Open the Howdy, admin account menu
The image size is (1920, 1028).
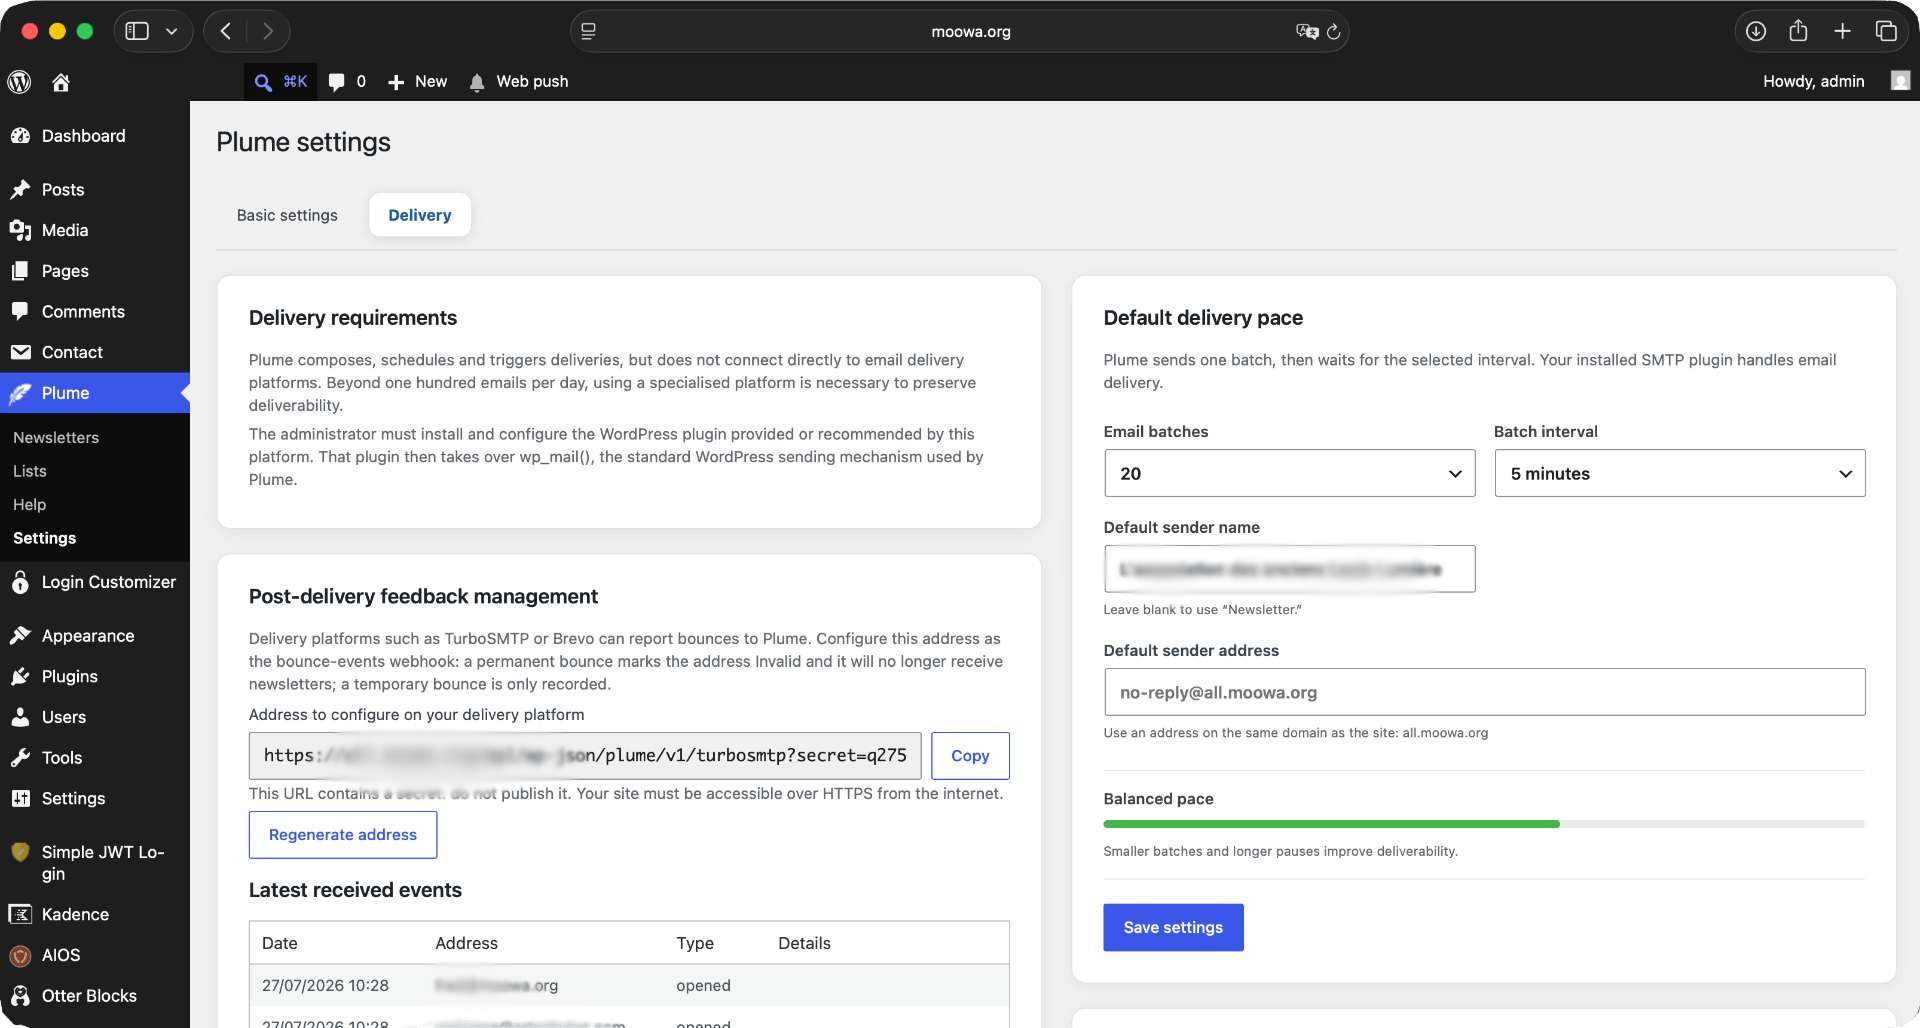(1813, 82)
